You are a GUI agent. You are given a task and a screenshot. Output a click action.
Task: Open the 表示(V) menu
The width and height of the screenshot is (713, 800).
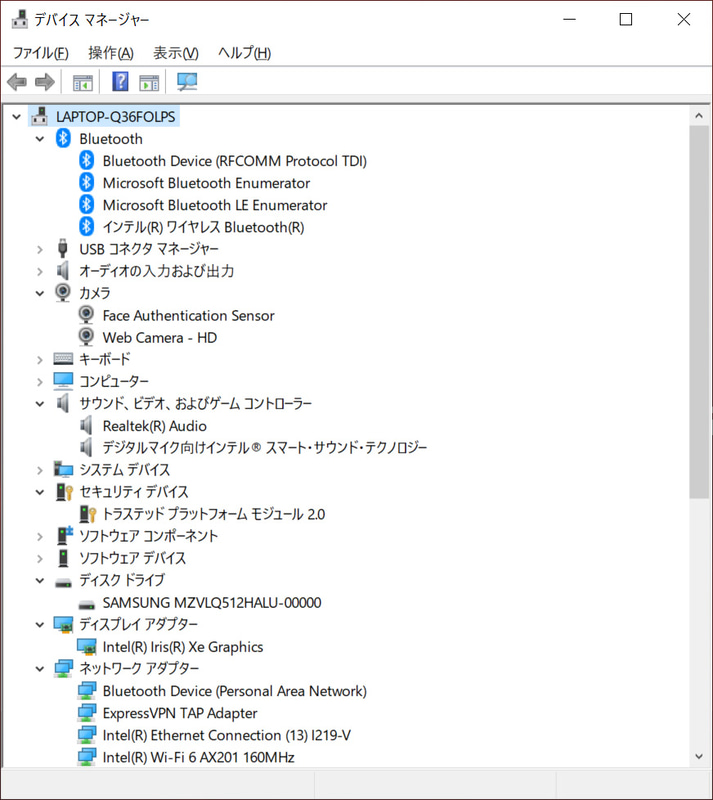click(x=176, y=53)
